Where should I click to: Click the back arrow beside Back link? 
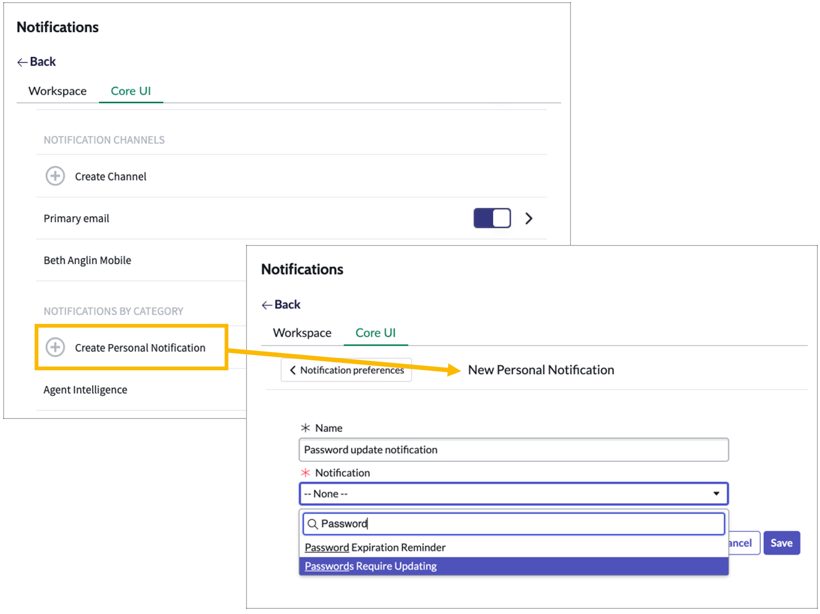point(20,61)
